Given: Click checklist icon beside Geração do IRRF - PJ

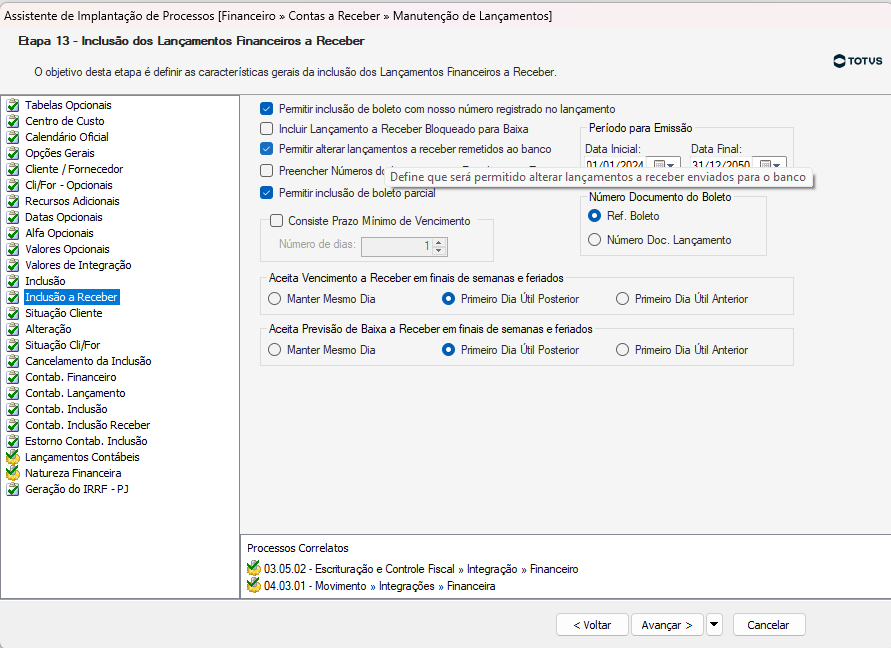Looking at the screenshot, I should [13, 489].
